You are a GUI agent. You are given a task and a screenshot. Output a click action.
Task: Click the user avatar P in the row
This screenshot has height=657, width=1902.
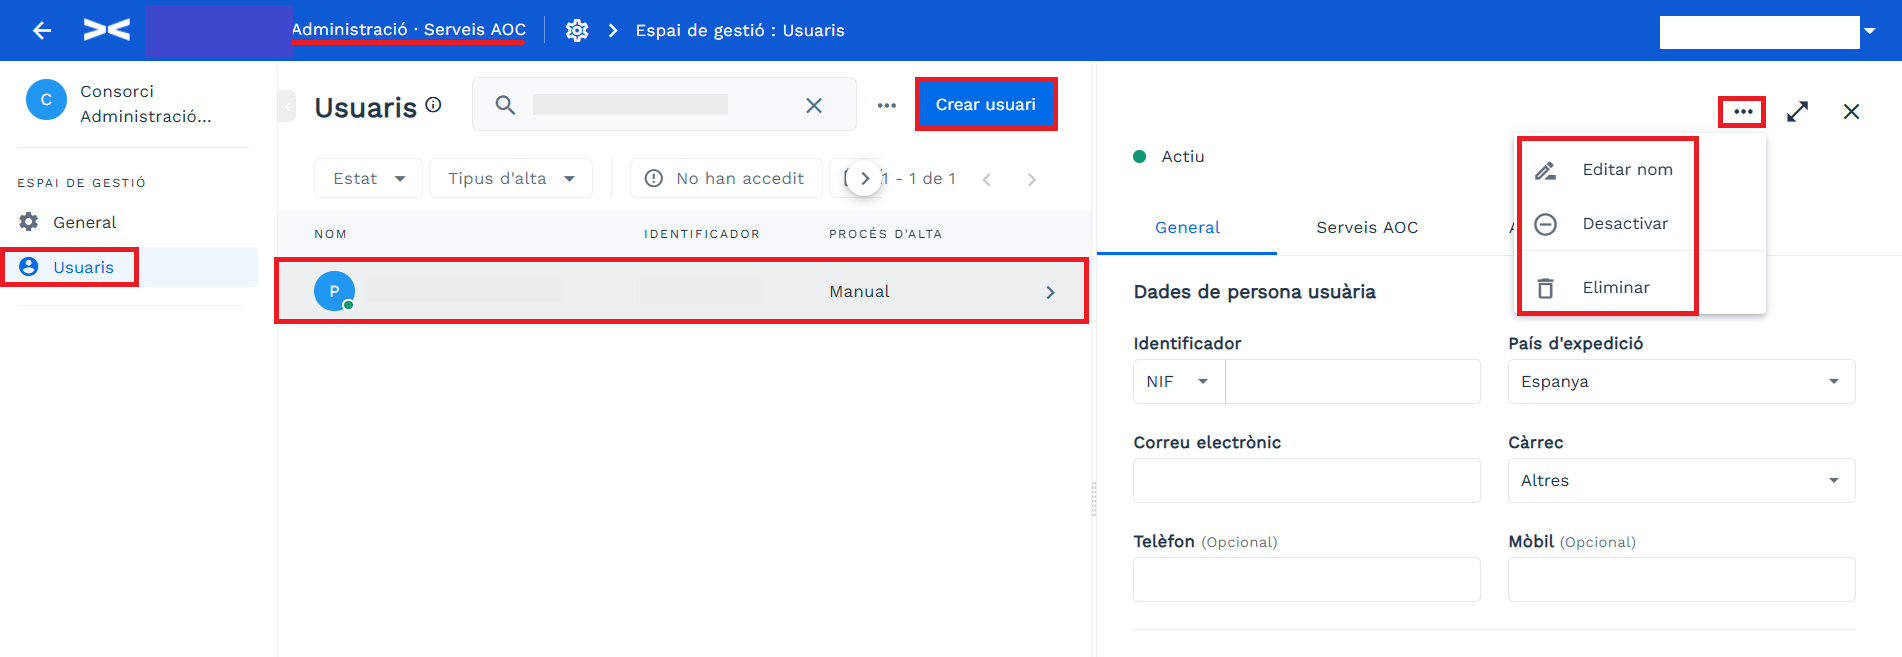click(334, 291)
